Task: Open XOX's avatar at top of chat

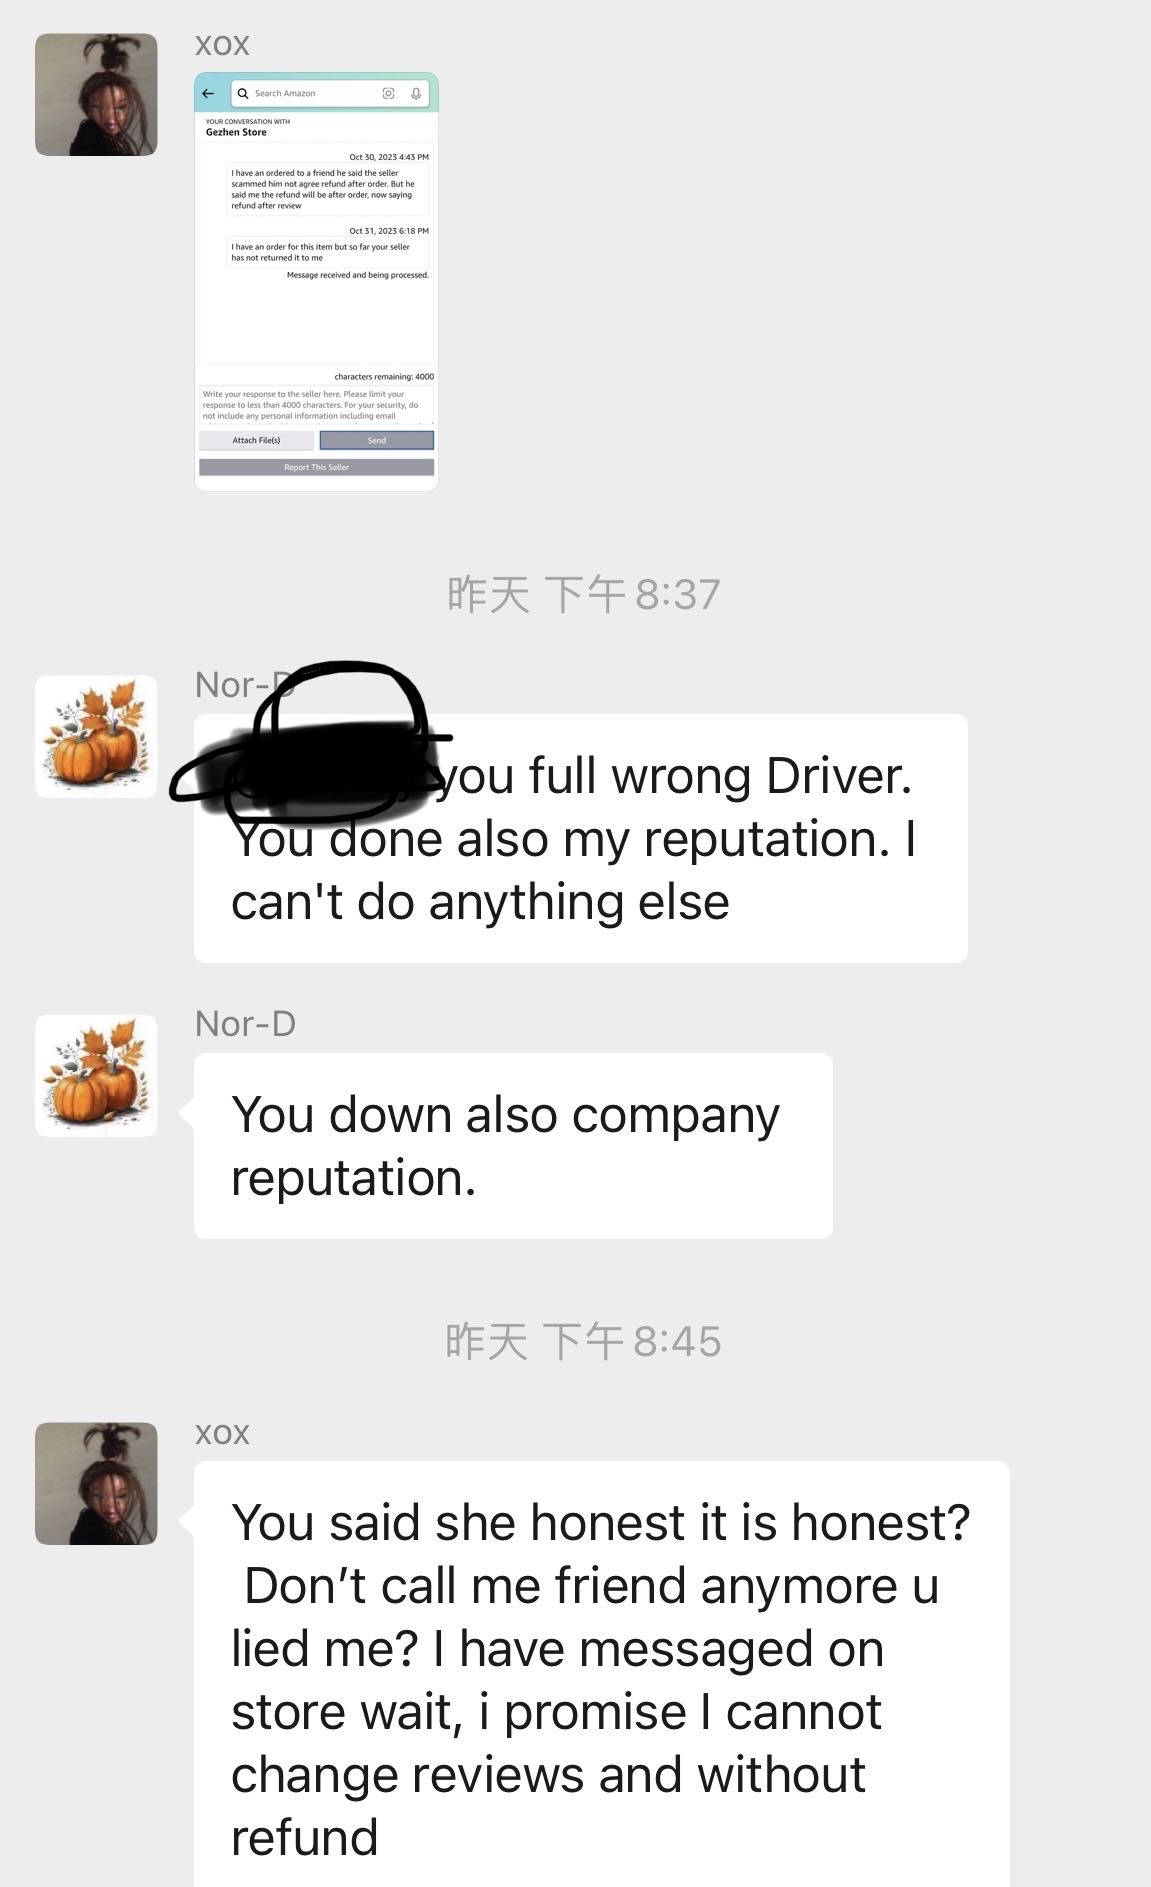Action: pyautogui.click(x=96, y=94)
